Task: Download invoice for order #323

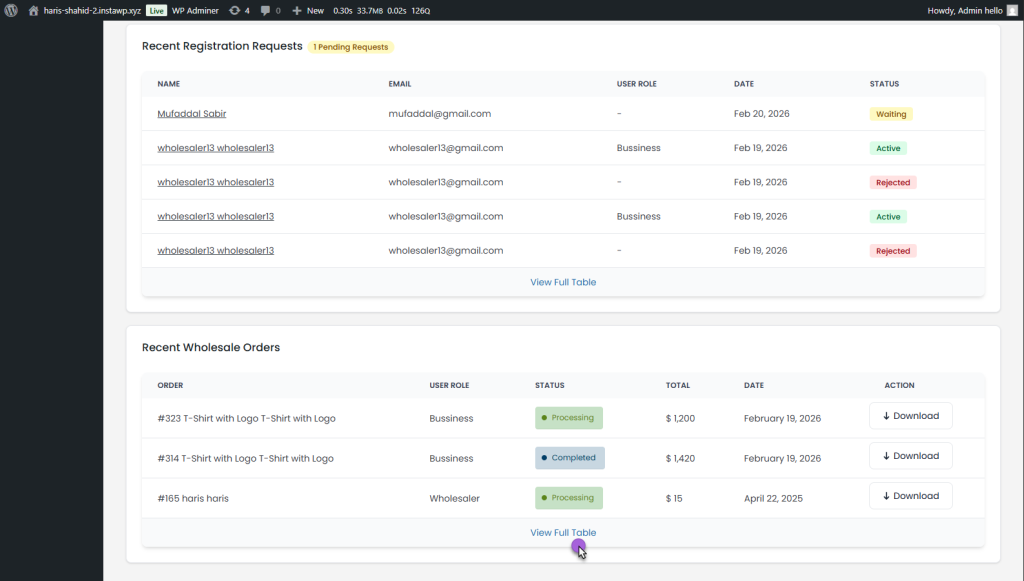Action: 910,416
